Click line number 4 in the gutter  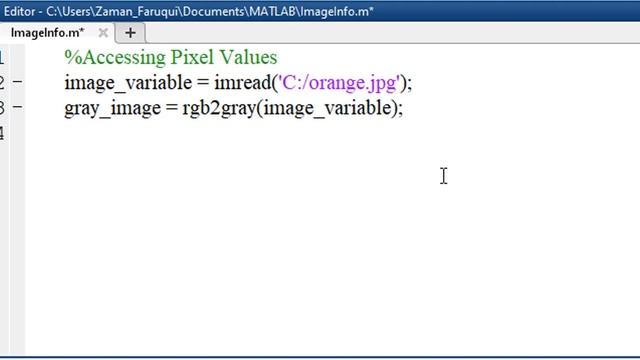2,133
